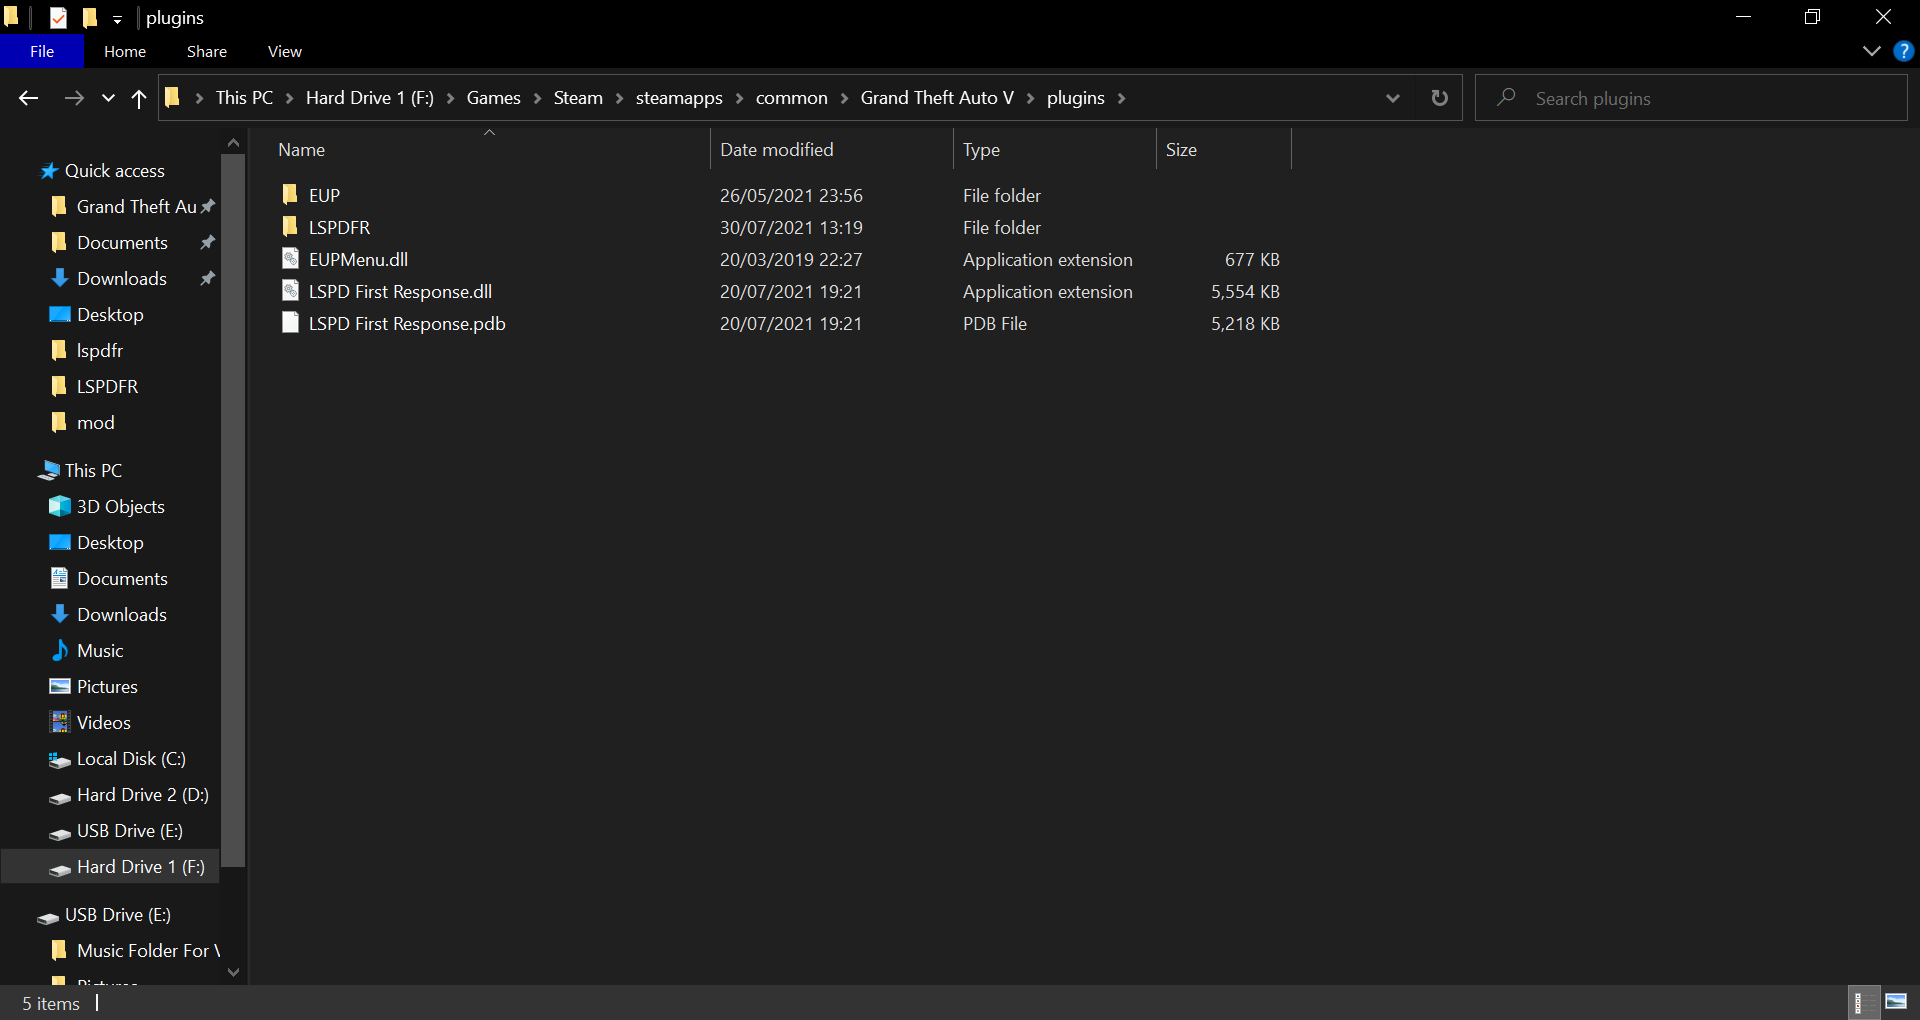The image size is (1920, 1020).
Task: Click the 677 KB size of EUPMenu.dll
Action: [1252, 260]
